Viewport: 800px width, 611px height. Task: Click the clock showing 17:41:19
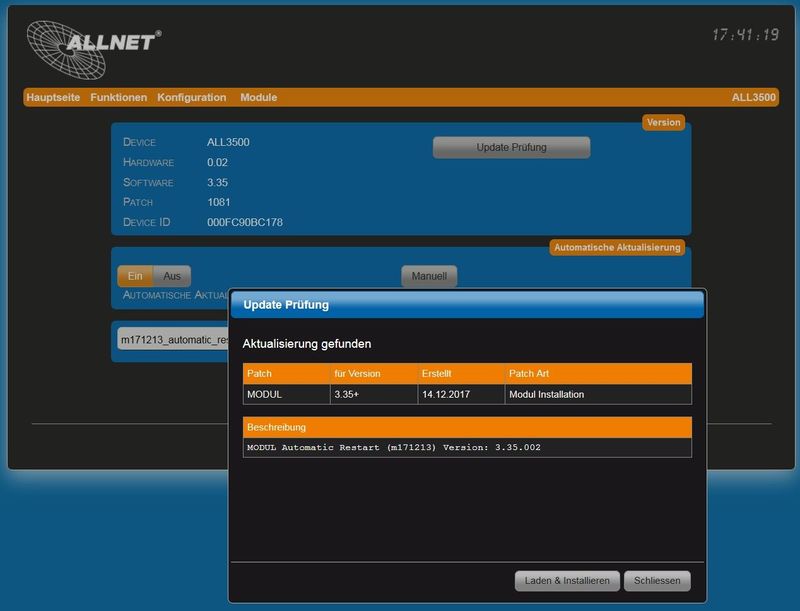click(x=745, y=35)
